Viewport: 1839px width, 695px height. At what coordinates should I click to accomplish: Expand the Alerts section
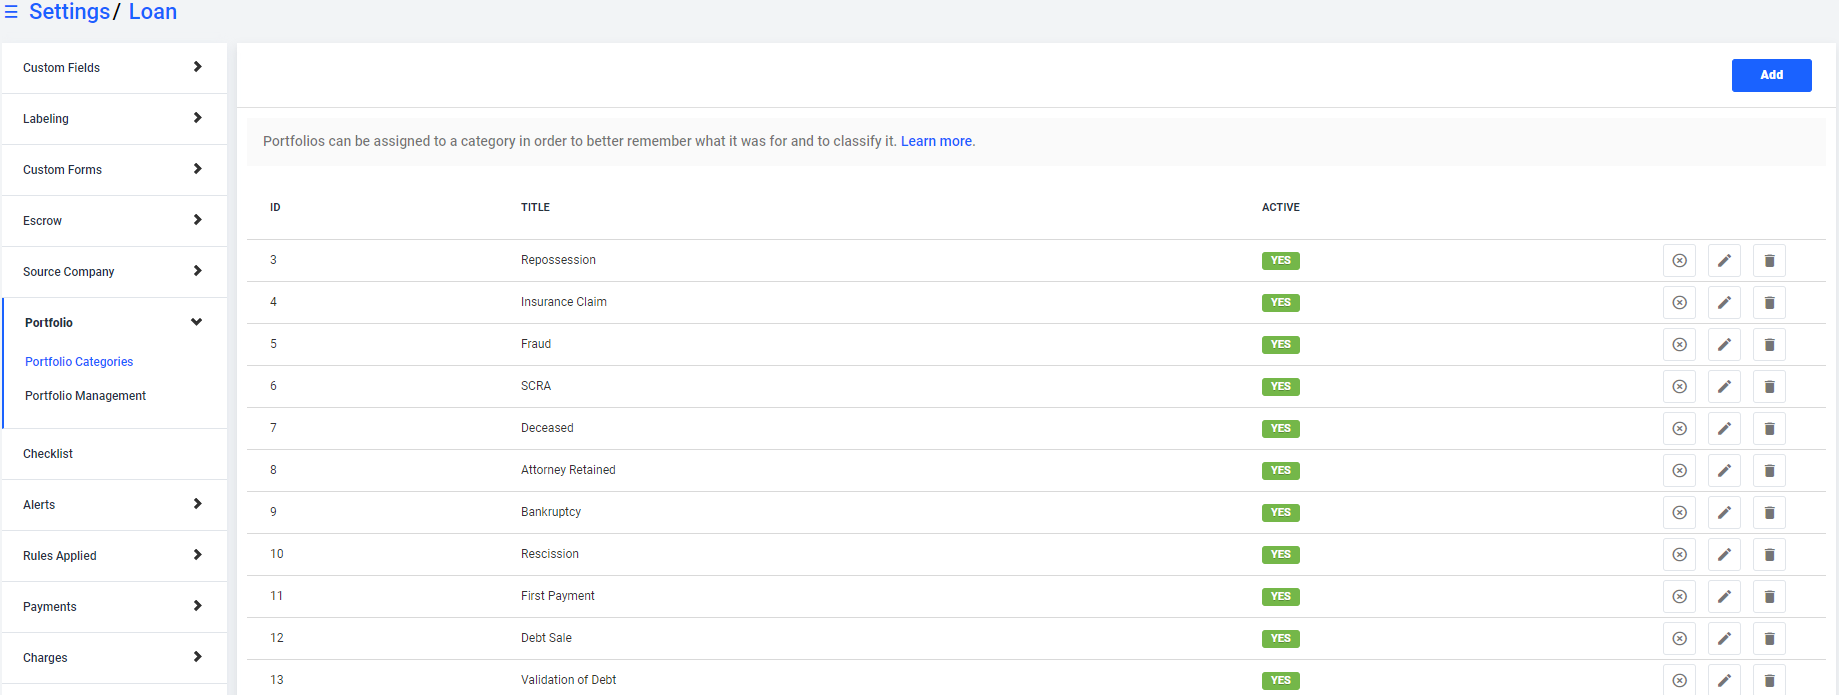point(114,505)
